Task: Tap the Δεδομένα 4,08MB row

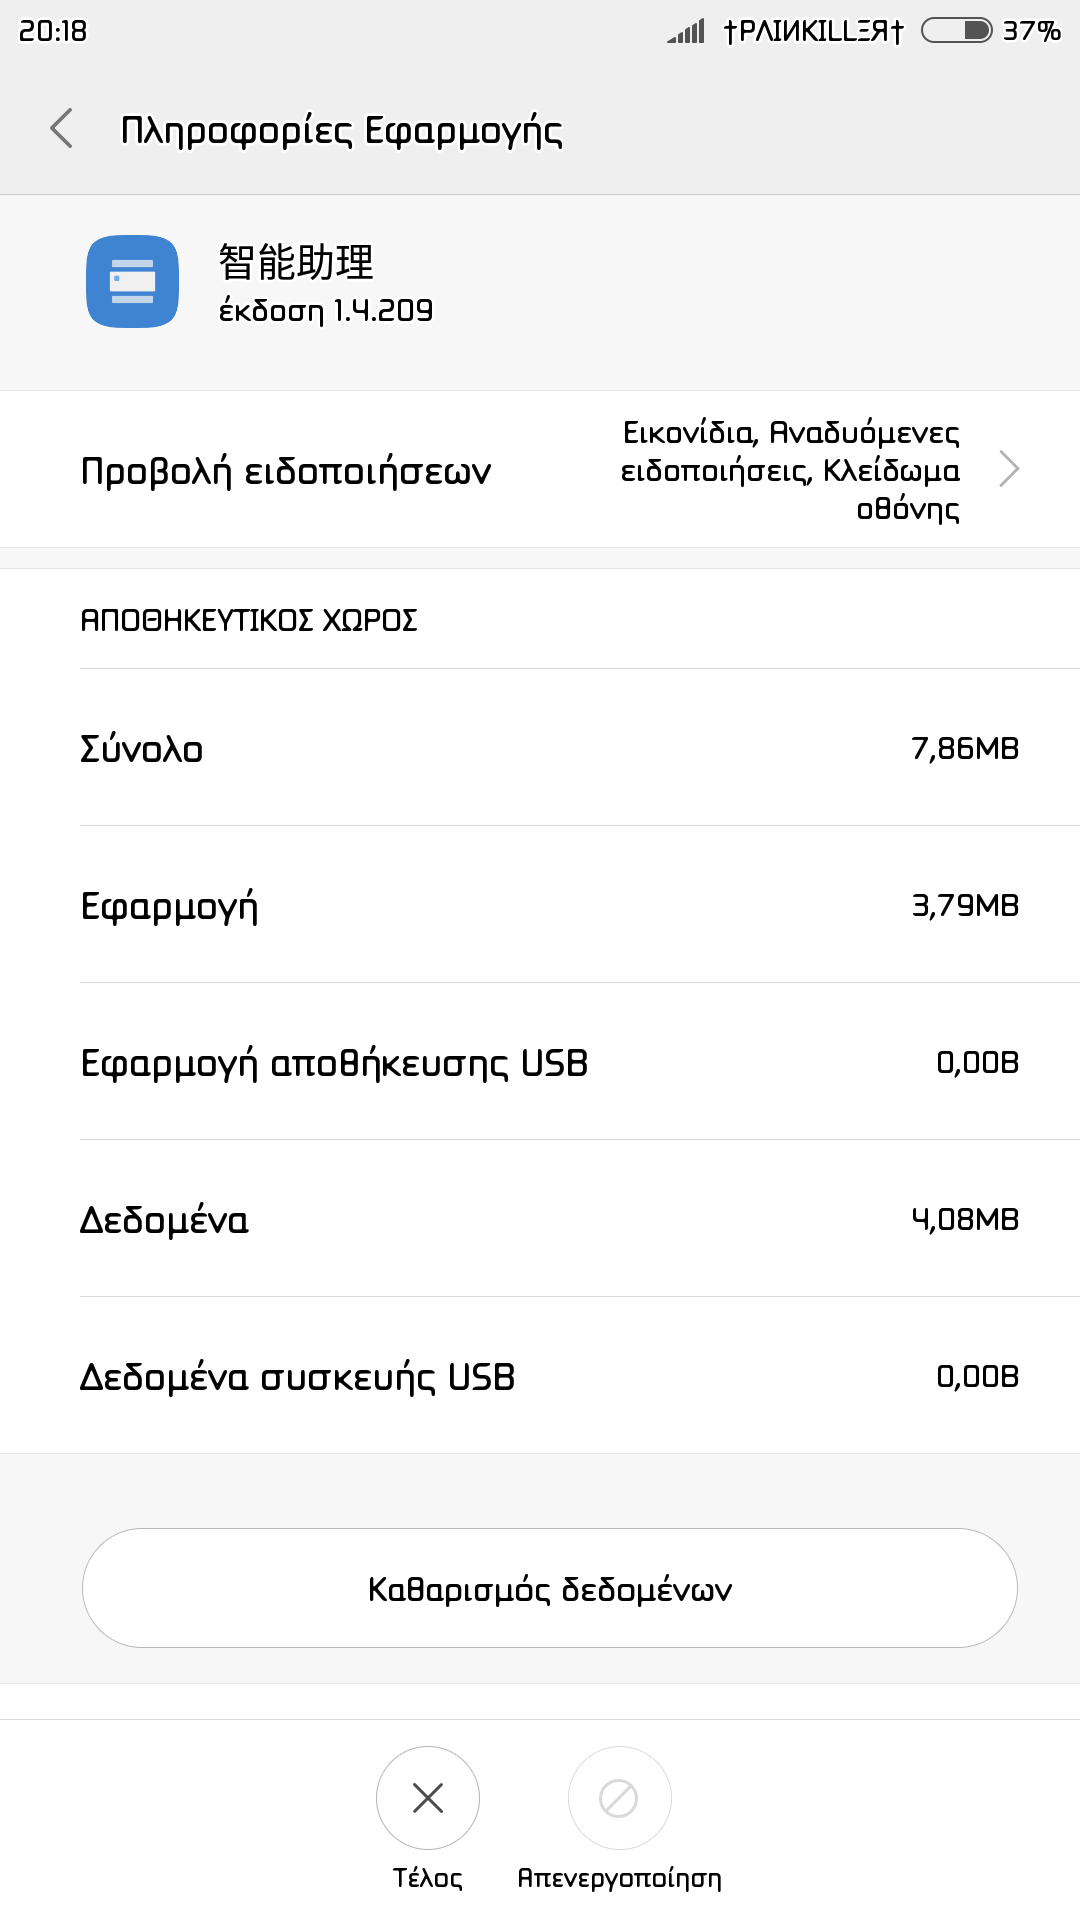Action: 540,1219
